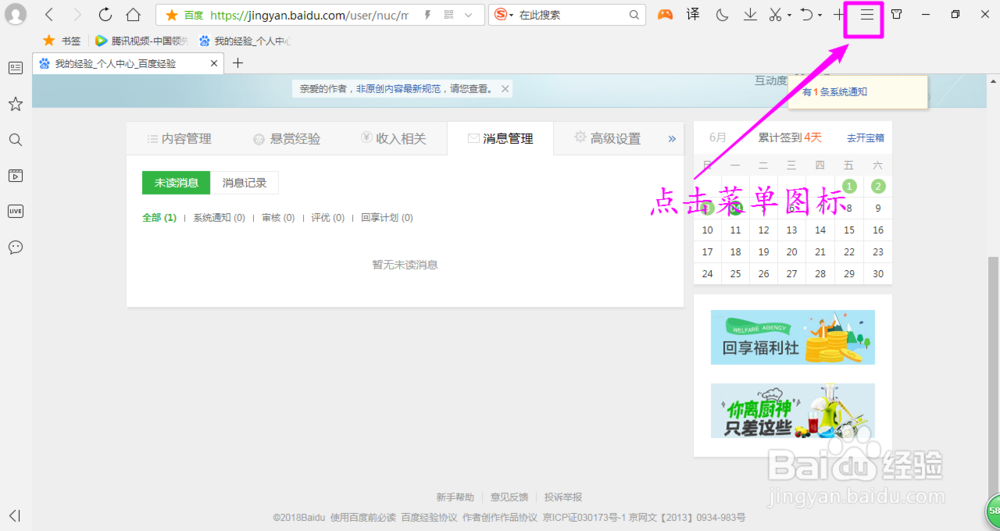Viewport: 1000px width, 531px height.
Task: Click the page vertical scrollbar thumb
Action: point(993,376)
